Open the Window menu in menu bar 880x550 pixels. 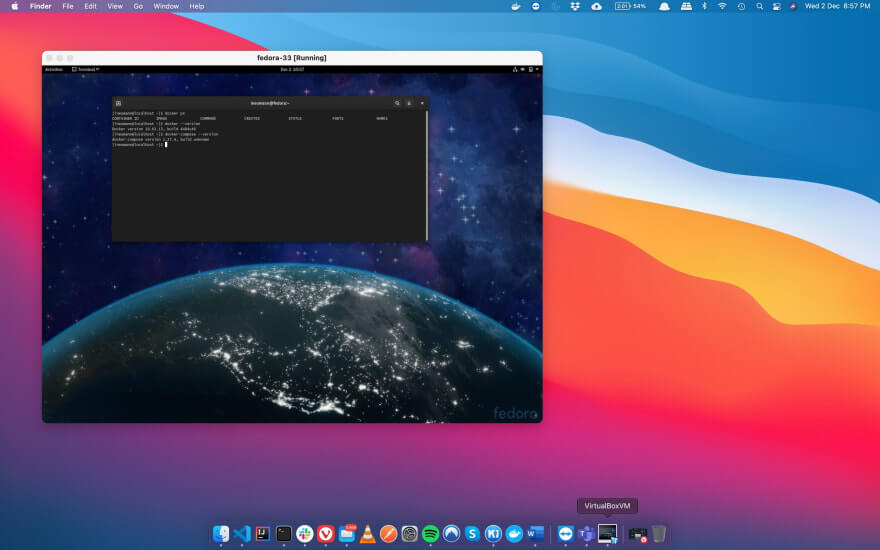166,6
